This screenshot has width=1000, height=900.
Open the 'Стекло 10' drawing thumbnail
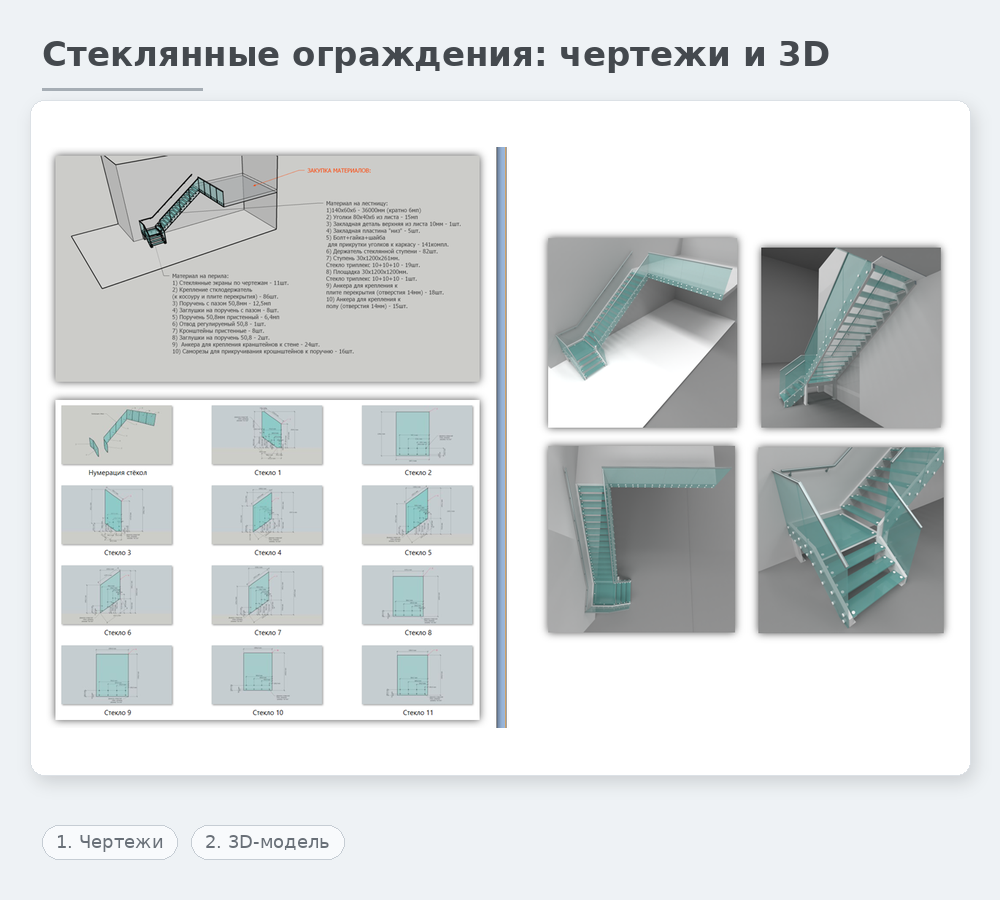tap(267, 675)
